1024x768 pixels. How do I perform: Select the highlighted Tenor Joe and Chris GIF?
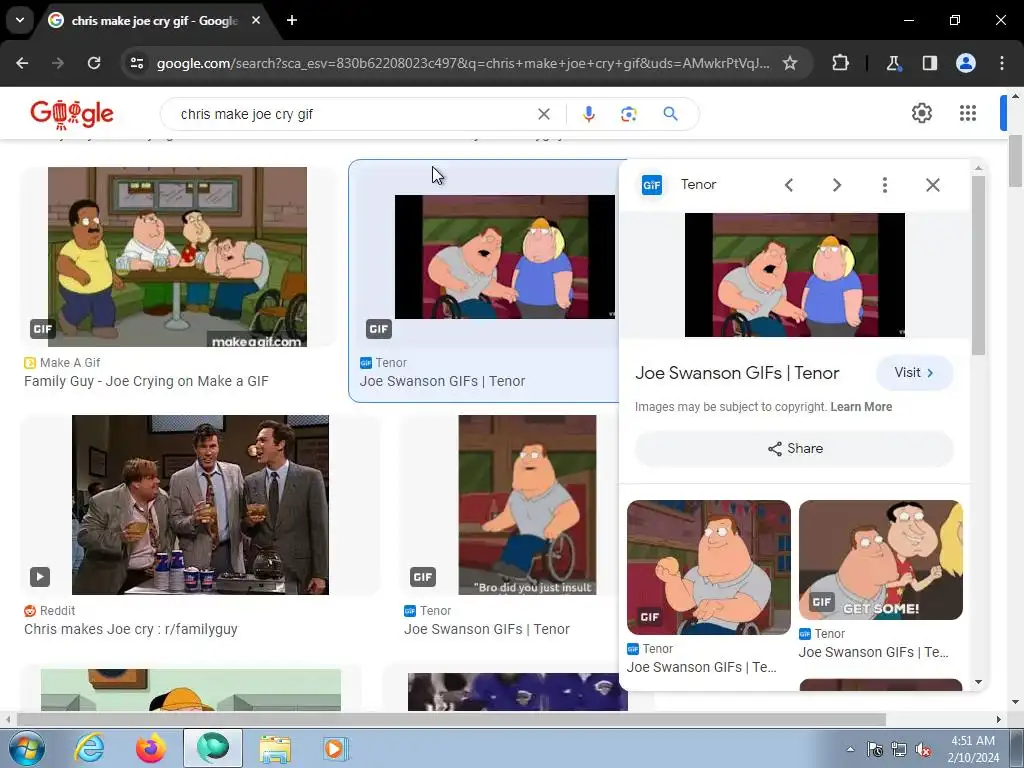(x=504, y=257)
